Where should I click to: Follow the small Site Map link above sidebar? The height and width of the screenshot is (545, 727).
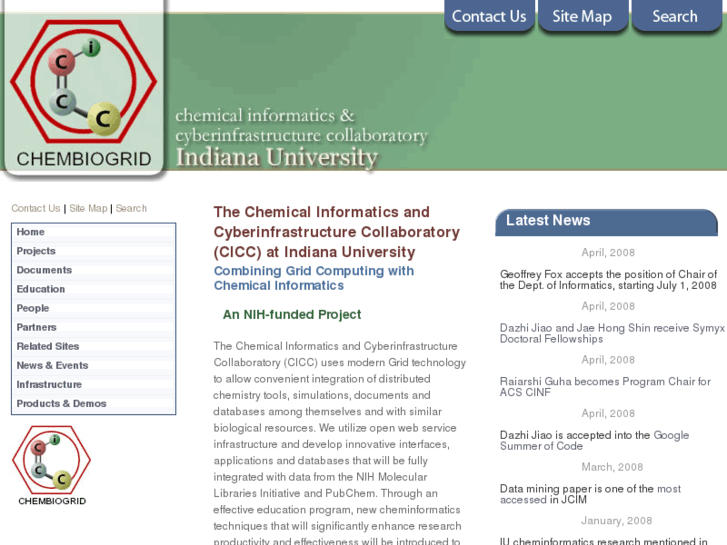[x=88, y=208]
